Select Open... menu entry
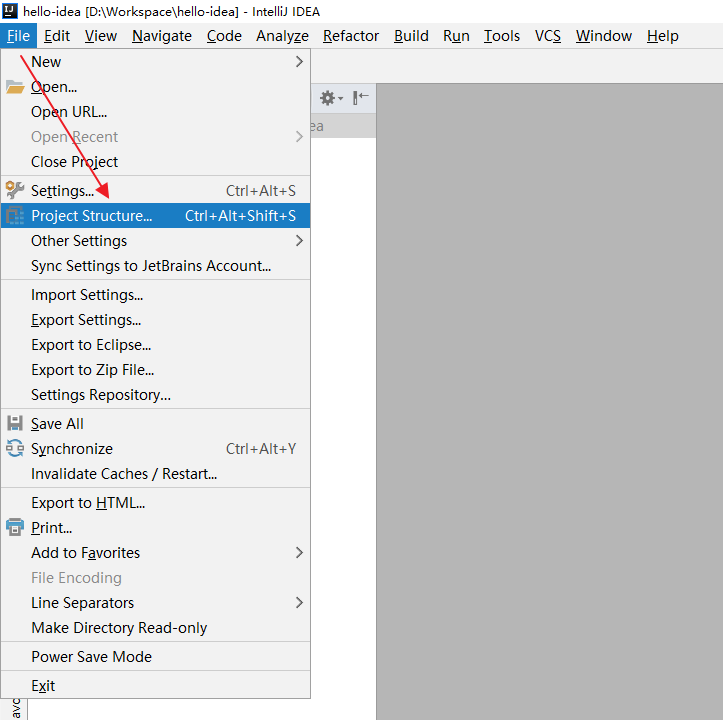This screenshot has width=723, height=720. point(155,87)
